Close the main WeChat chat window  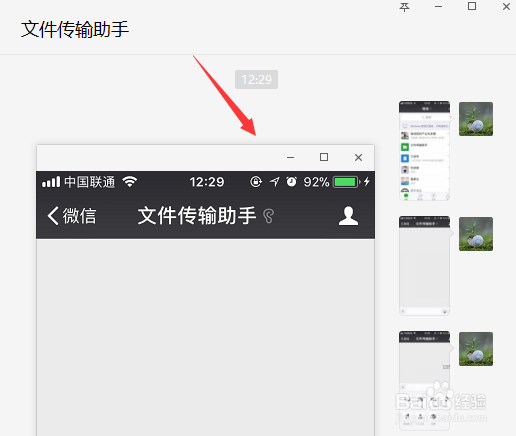click(x=506, y=6)
